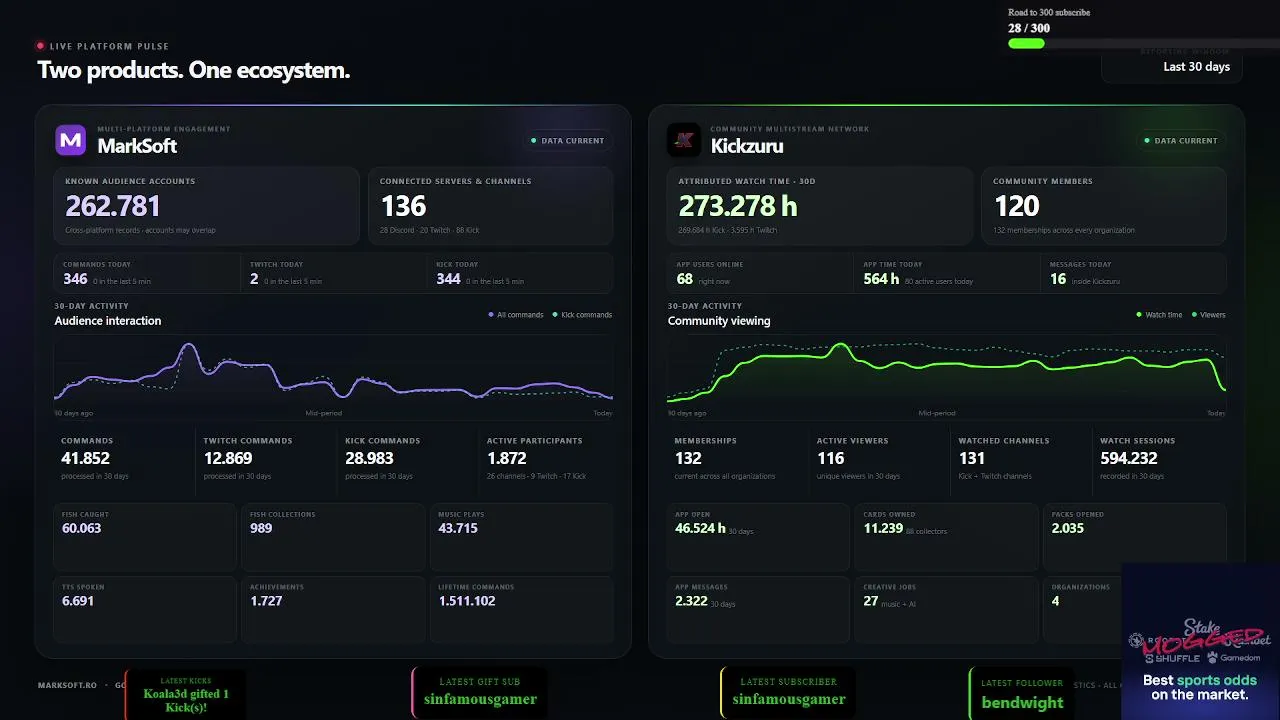Toggle the All commands legend series

pyautogui.click(x=515, y=315)
